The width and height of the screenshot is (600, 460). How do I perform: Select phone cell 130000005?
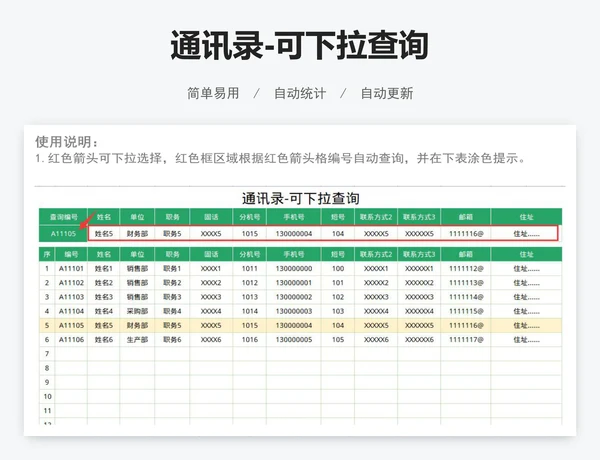point(294,339)
